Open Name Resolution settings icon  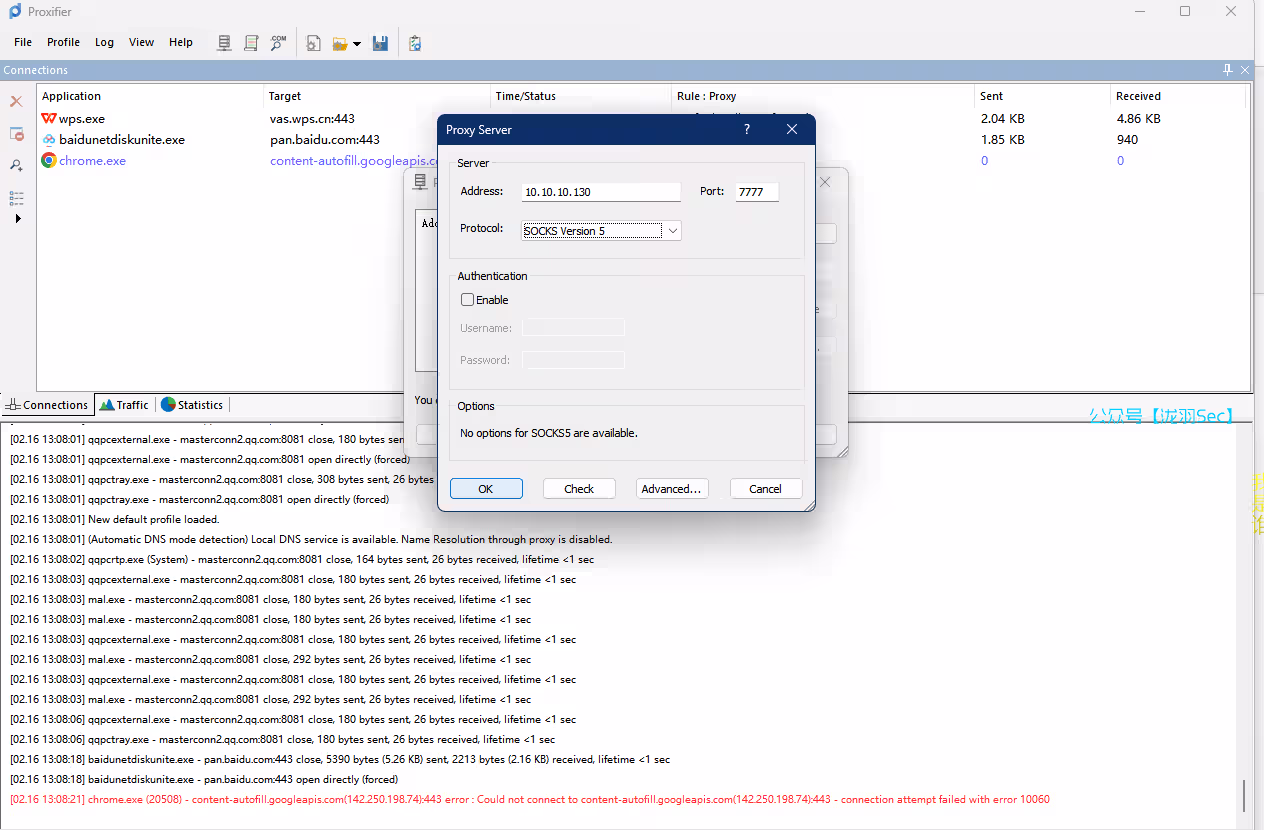point(279,43)
